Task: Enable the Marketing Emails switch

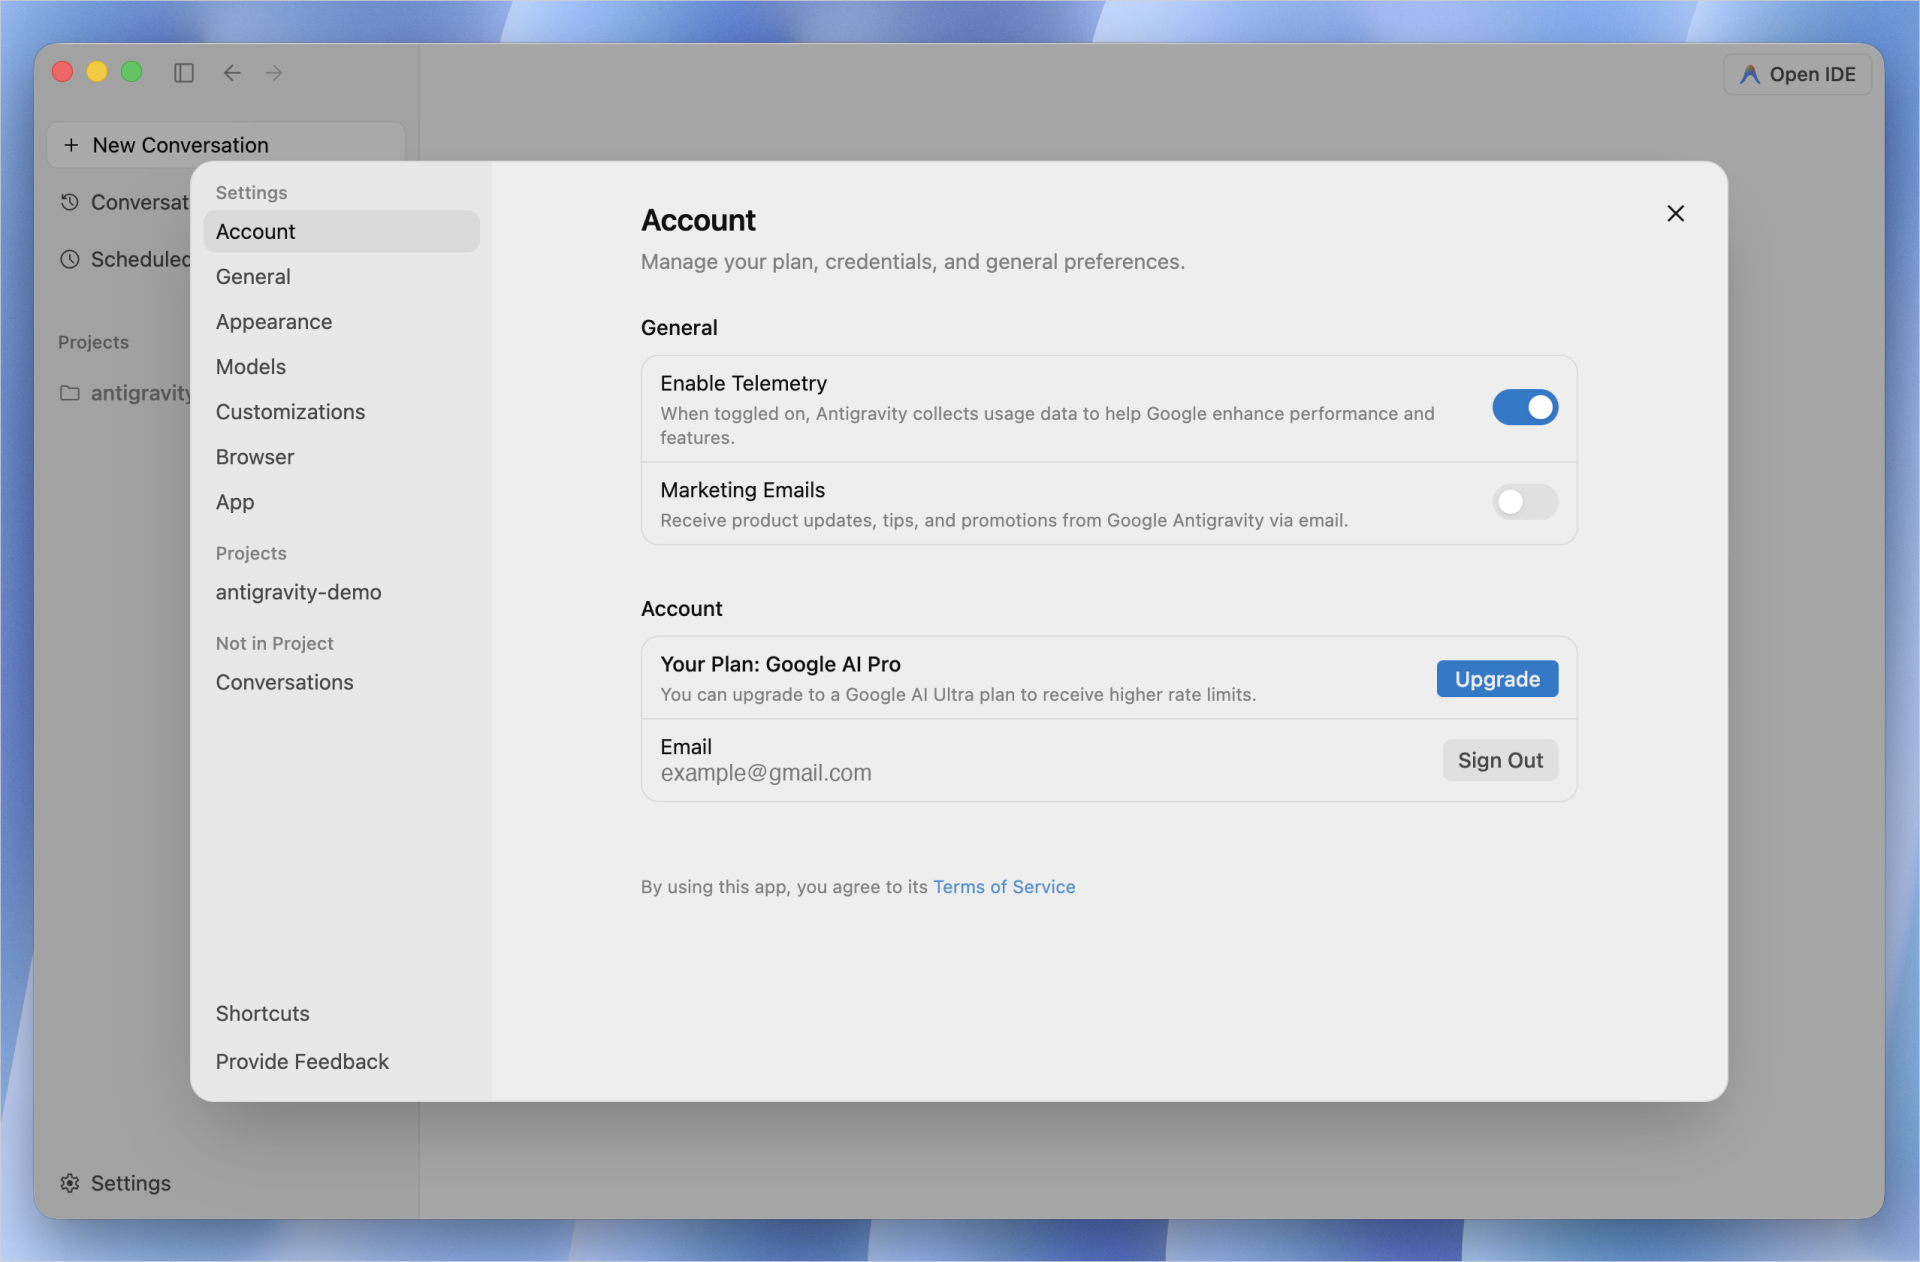Action: coord(1525,502)
